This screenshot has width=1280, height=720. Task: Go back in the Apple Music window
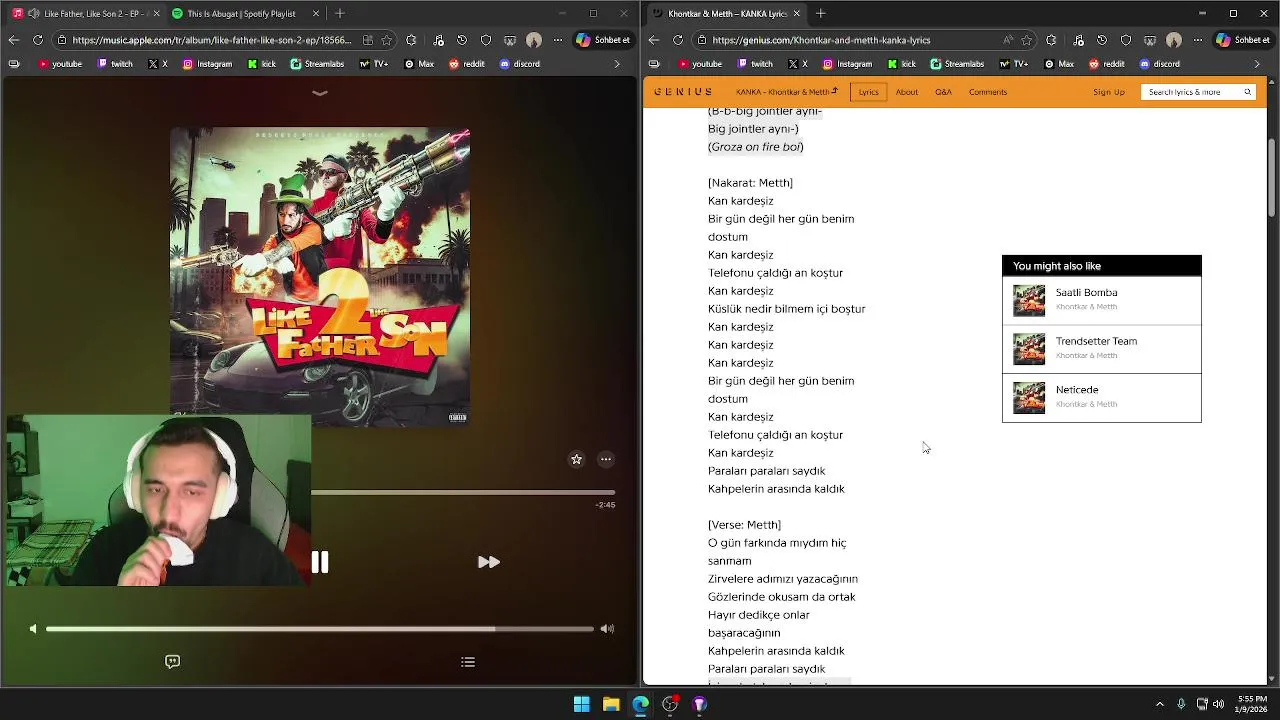click(13, 40)
